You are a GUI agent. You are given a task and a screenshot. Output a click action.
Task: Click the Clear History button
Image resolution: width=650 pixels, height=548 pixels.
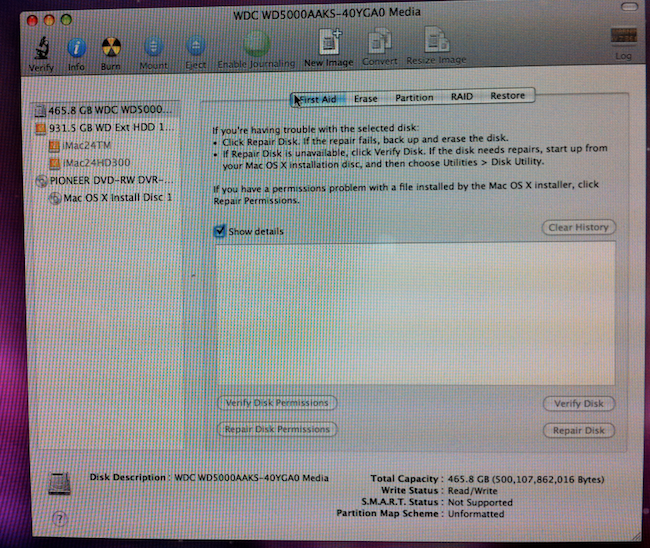(578, 228)
